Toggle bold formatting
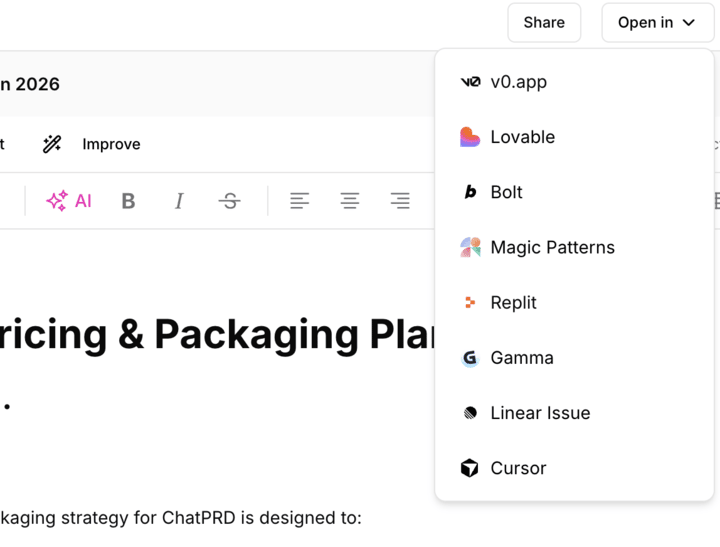720x547 pixels. click(128, 201)
